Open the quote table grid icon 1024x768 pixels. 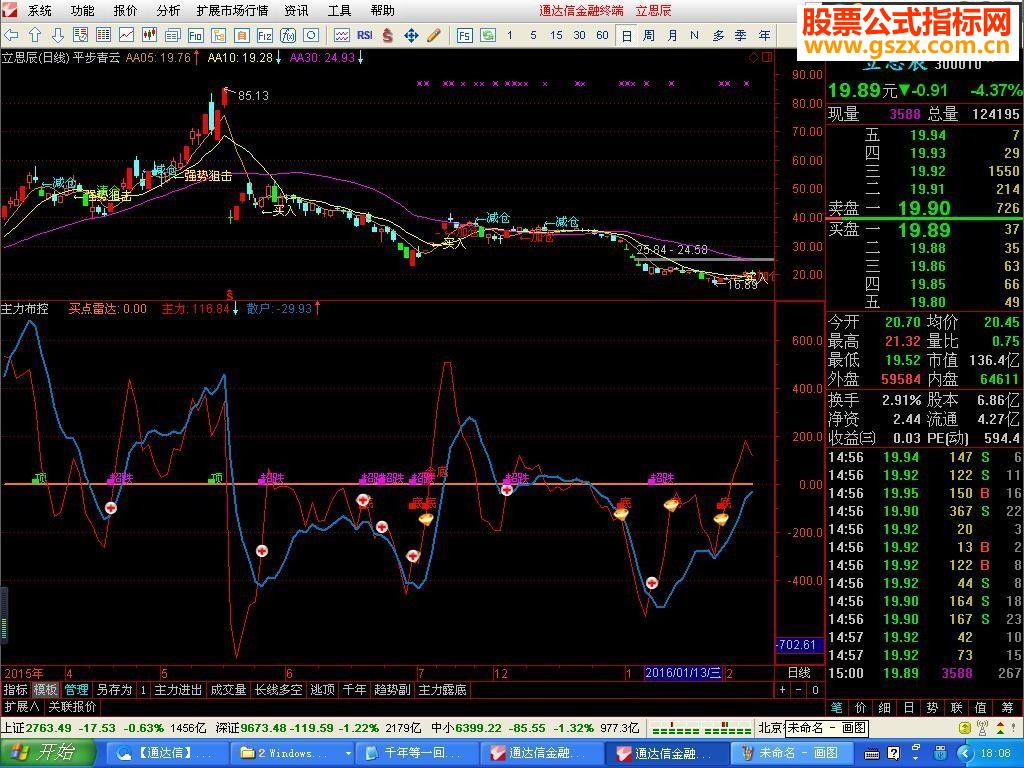click(103, 35)
